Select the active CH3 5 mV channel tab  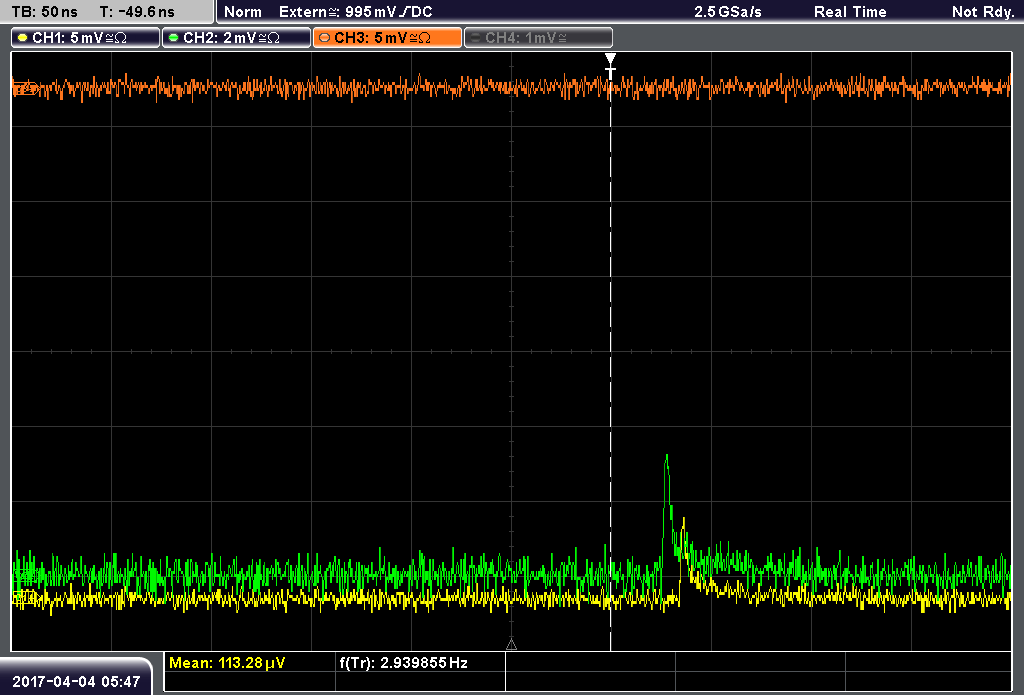tap(387, 38)
